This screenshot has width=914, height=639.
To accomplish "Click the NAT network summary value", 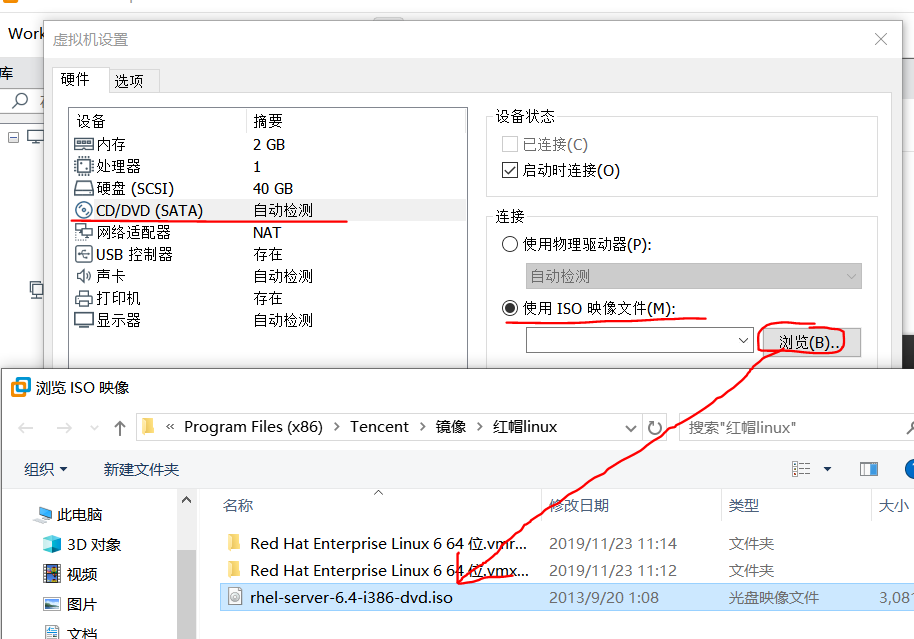I will [x=267, y=232].
